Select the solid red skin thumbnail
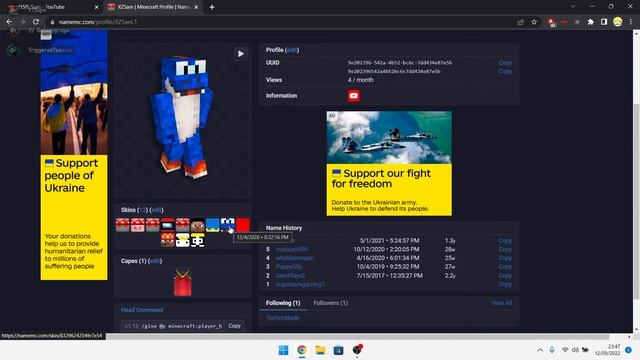 point(243,225)
